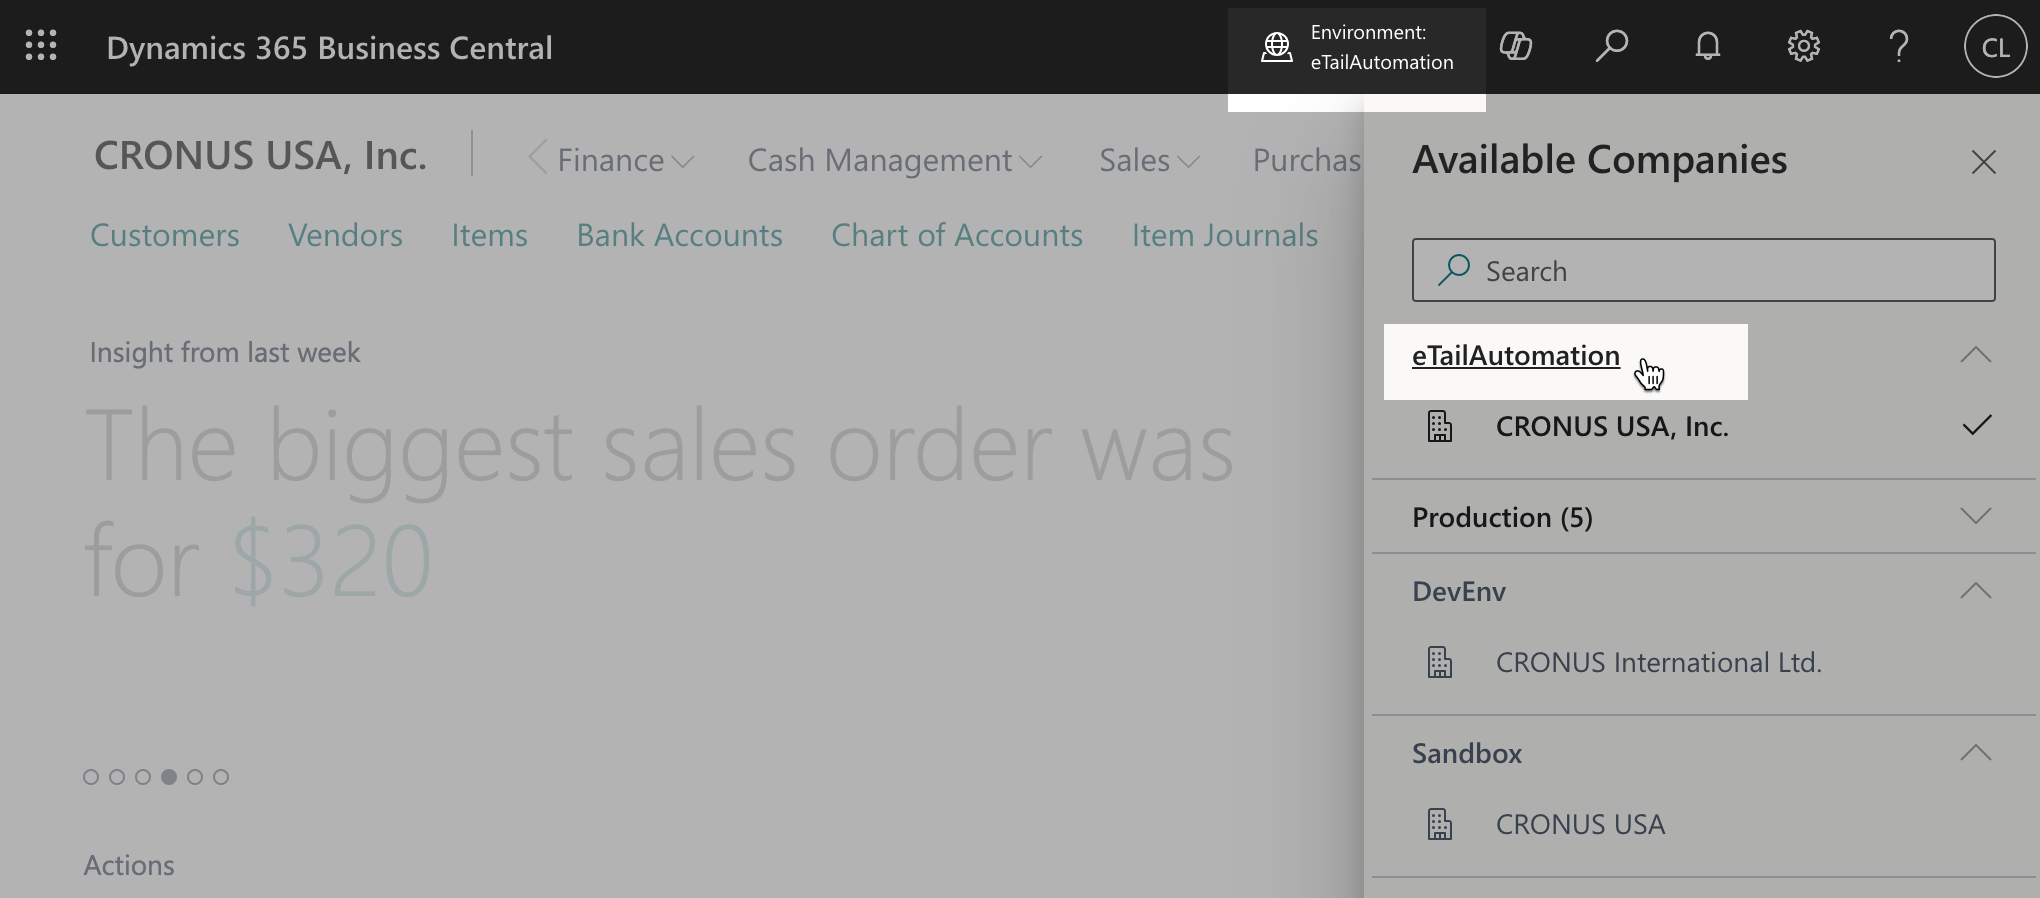Screen dimensions: 2040x898
Task: Show notifications via the bell icon
Action: [1708, 46]
